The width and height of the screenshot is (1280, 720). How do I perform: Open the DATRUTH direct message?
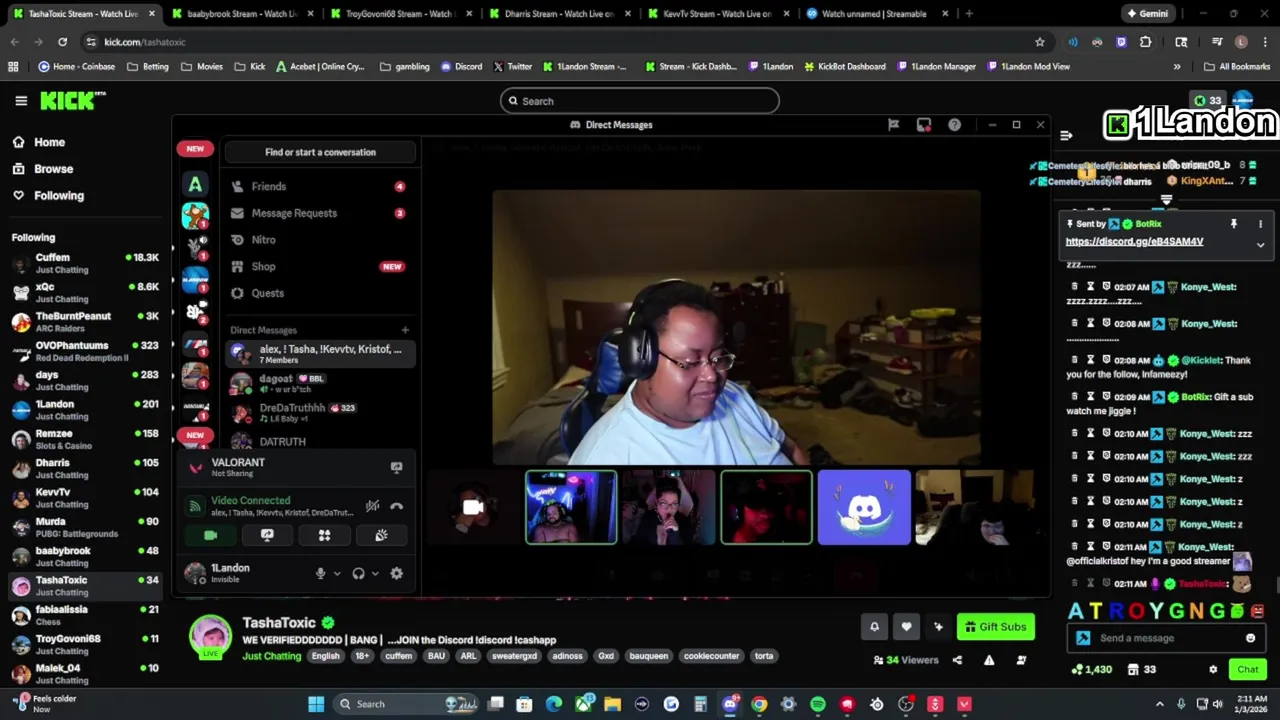tap(320, 441)
